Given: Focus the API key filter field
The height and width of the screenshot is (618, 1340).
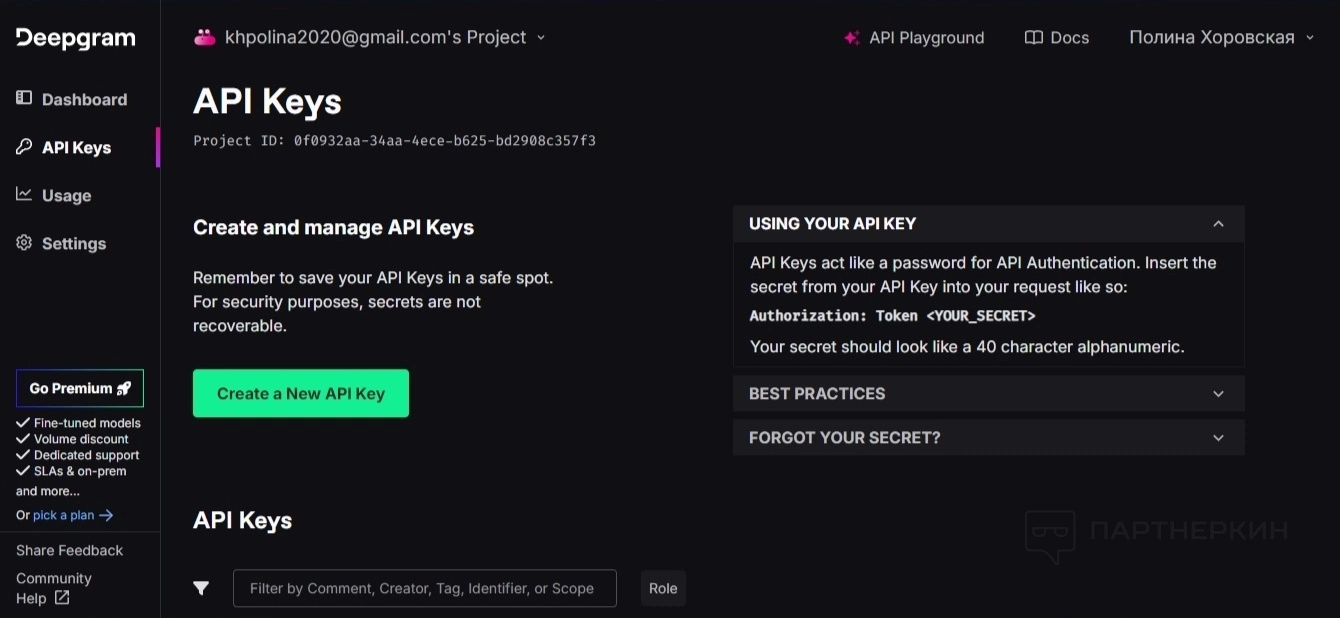Looking at the screenshot, I should click(424, 588).
